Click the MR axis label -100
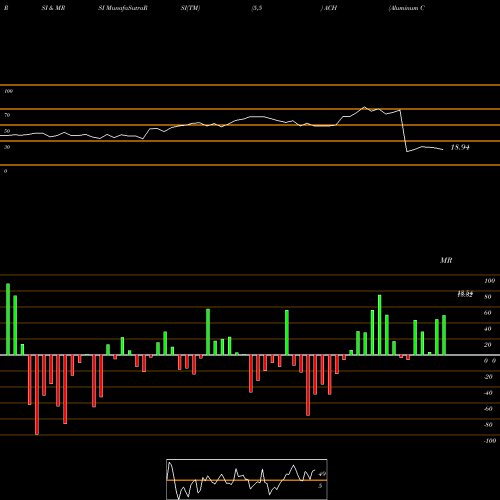500x500 pixels. (490, 441)
